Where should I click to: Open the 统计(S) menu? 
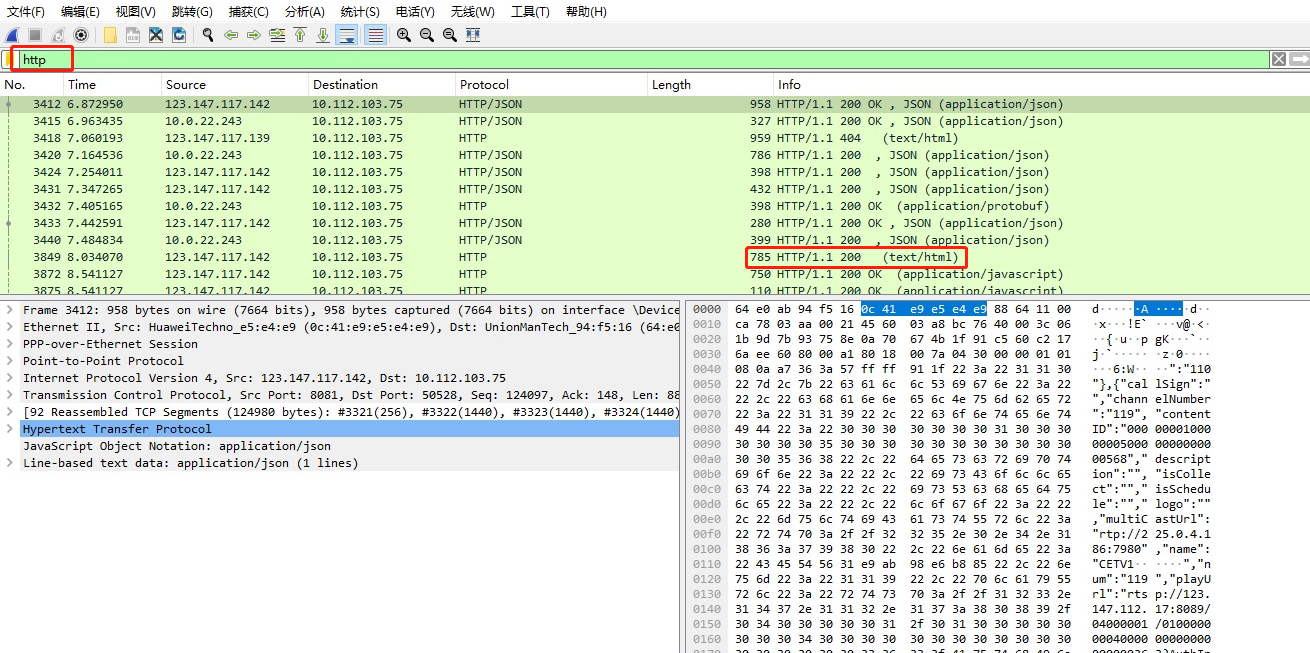pyautogui.click(x=359, y=11)
